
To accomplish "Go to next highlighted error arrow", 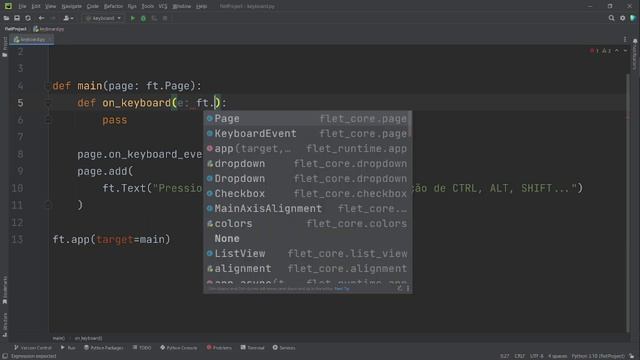I will click(x=625, y=51).
